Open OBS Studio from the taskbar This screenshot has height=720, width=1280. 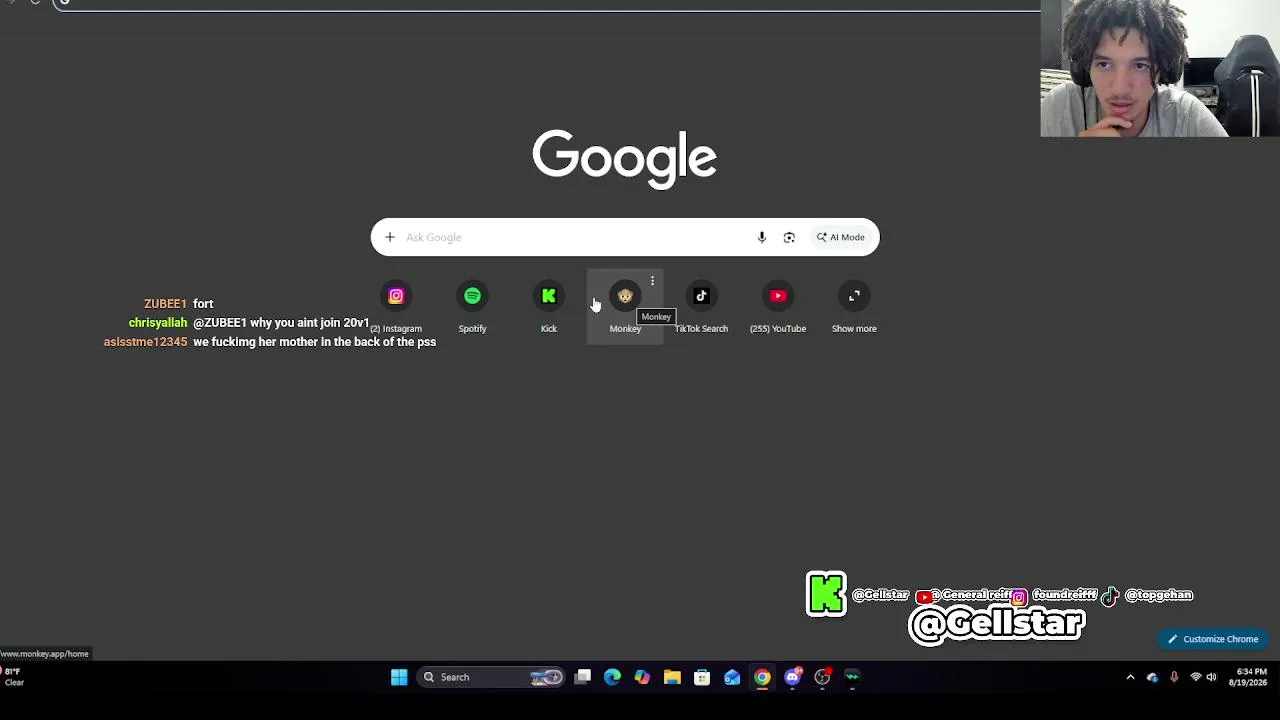tap(822, 677)
